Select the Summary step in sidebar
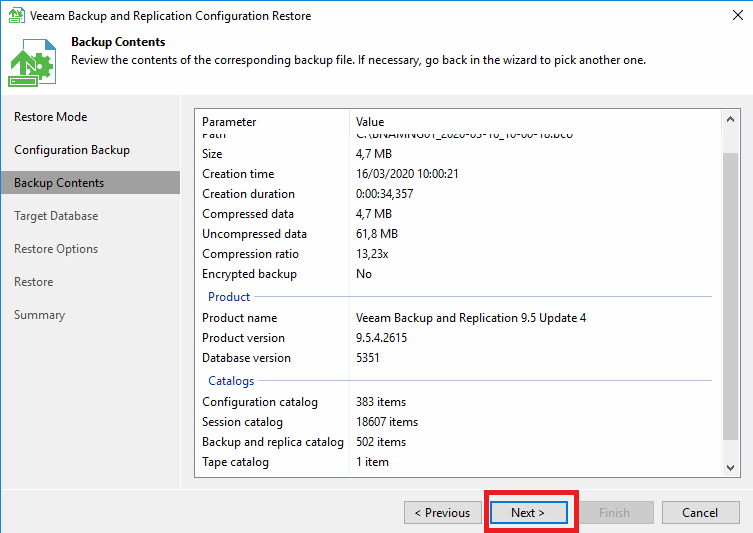Viewport: 753px width, 533px height. pyautogui.click(x=39, y=315)
